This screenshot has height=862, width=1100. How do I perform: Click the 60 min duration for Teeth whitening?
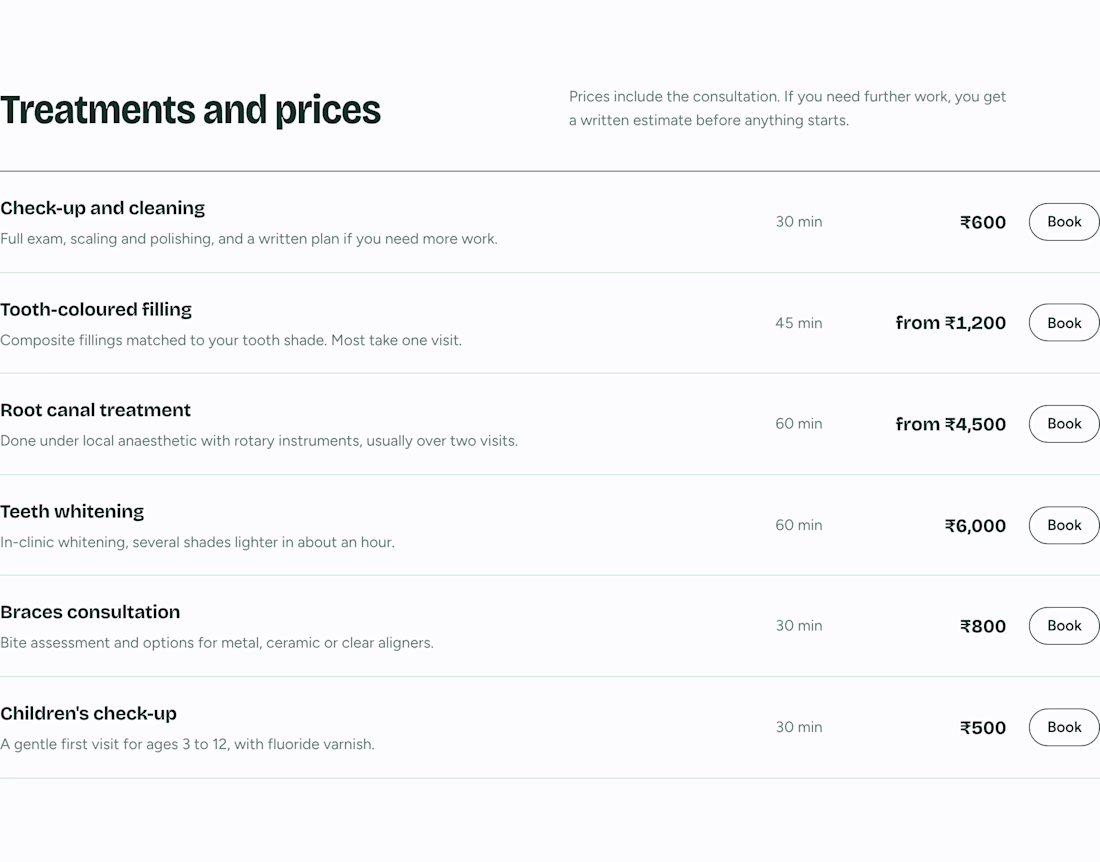pos(798,525)
